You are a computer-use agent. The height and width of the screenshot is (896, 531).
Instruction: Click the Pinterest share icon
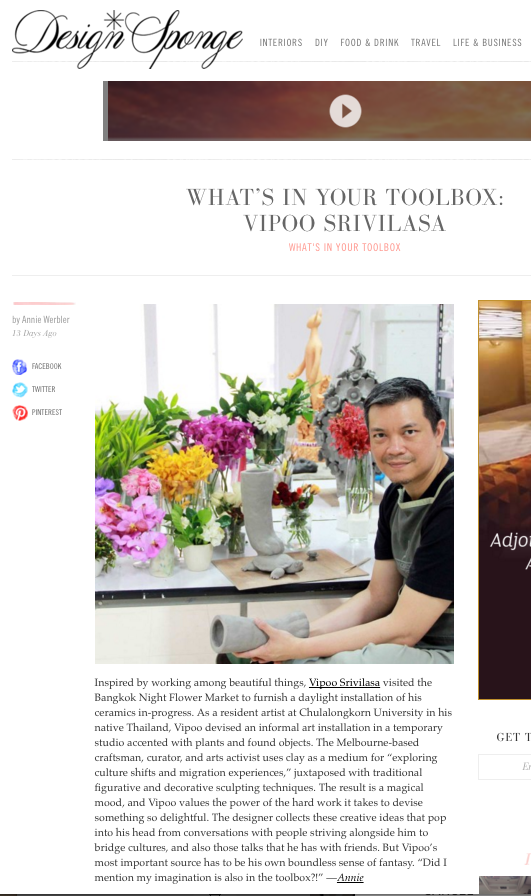coord(20,413)
